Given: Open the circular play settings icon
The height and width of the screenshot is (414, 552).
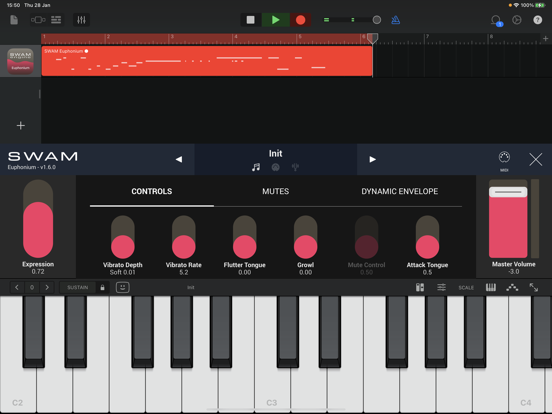Looking at the screenshot, I should point(517,20).
